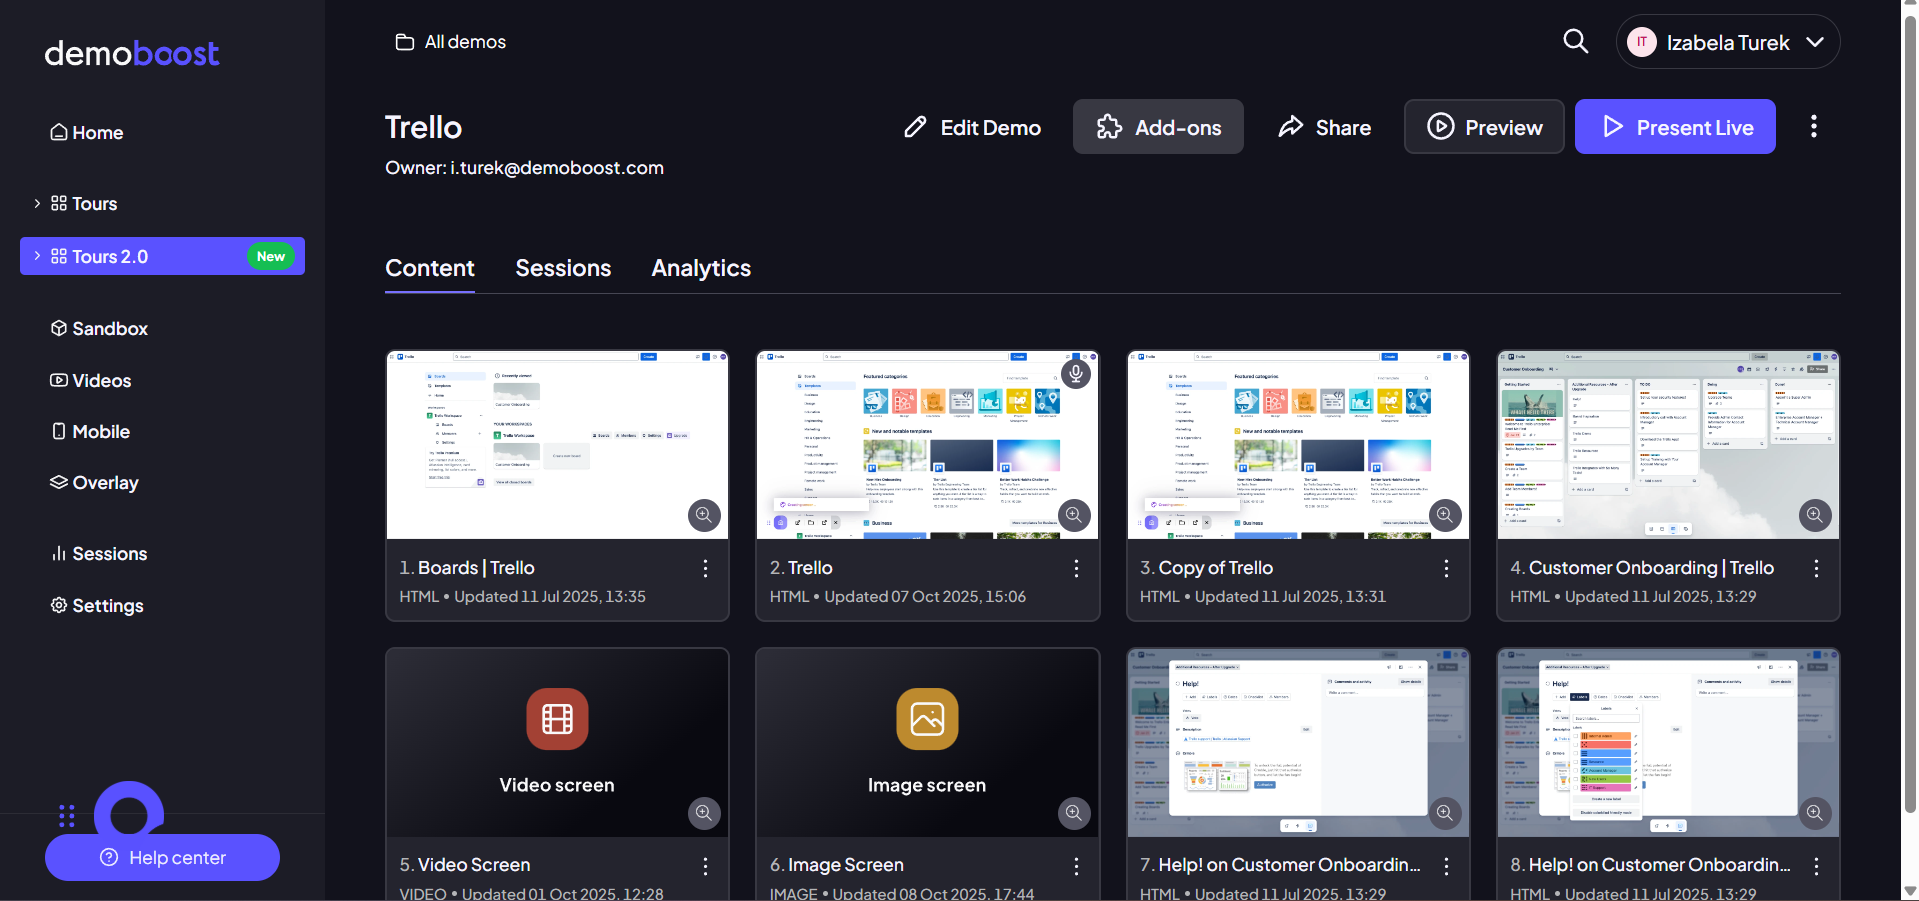Viewport: 1919px width, 901px height.
Task: Zoom the 2. Trello thumbnail
Action: (1074, 515)
